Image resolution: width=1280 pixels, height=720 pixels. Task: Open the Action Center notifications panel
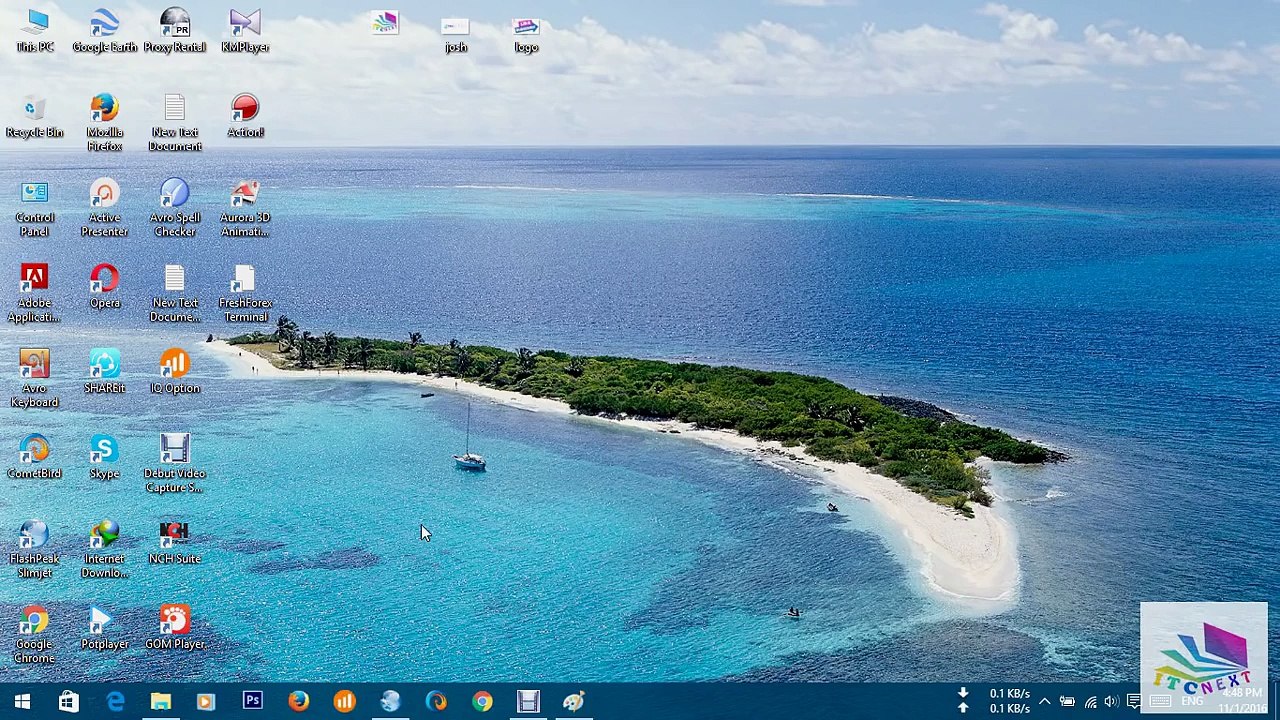pyautogui.click(x=1134, y=702)
